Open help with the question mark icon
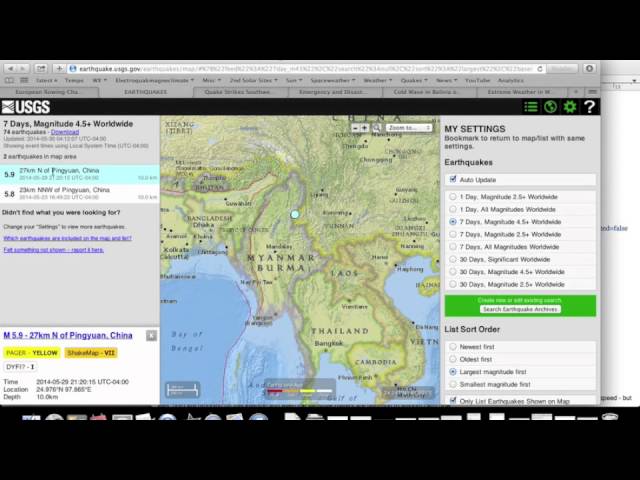Screen dimensions: 640x480 (x=589, y=107)
